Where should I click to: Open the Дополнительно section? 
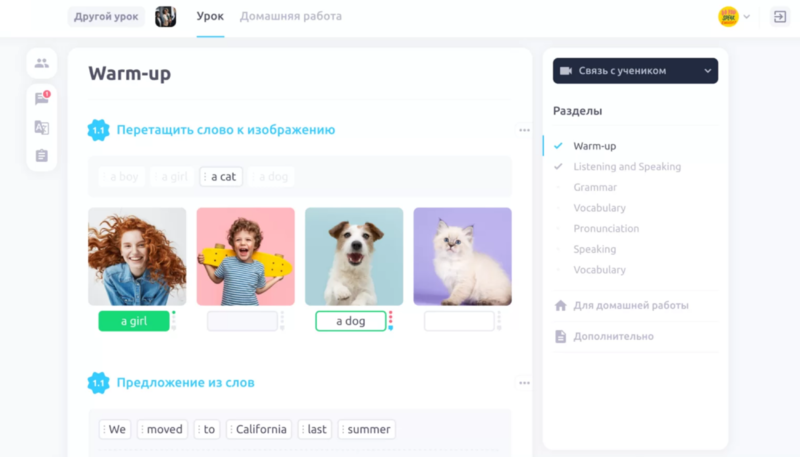click(613, 336)
